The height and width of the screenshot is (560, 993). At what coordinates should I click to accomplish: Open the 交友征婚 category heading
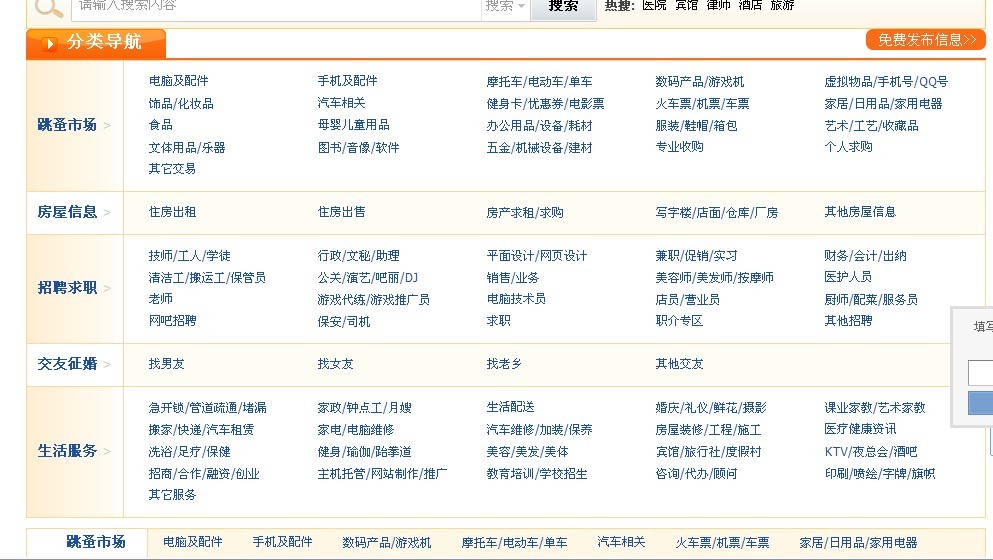67,364
